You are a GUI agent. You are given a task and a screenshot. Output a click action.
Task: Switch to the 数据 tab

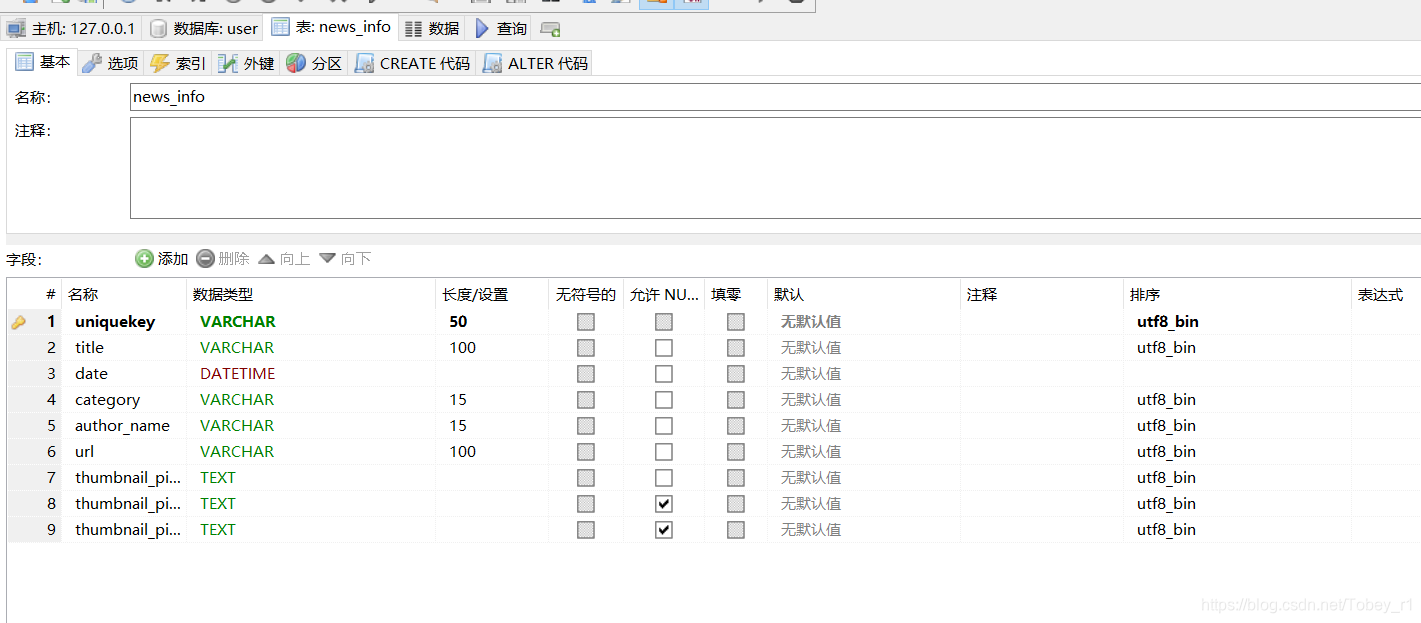(x=432, y=28)
